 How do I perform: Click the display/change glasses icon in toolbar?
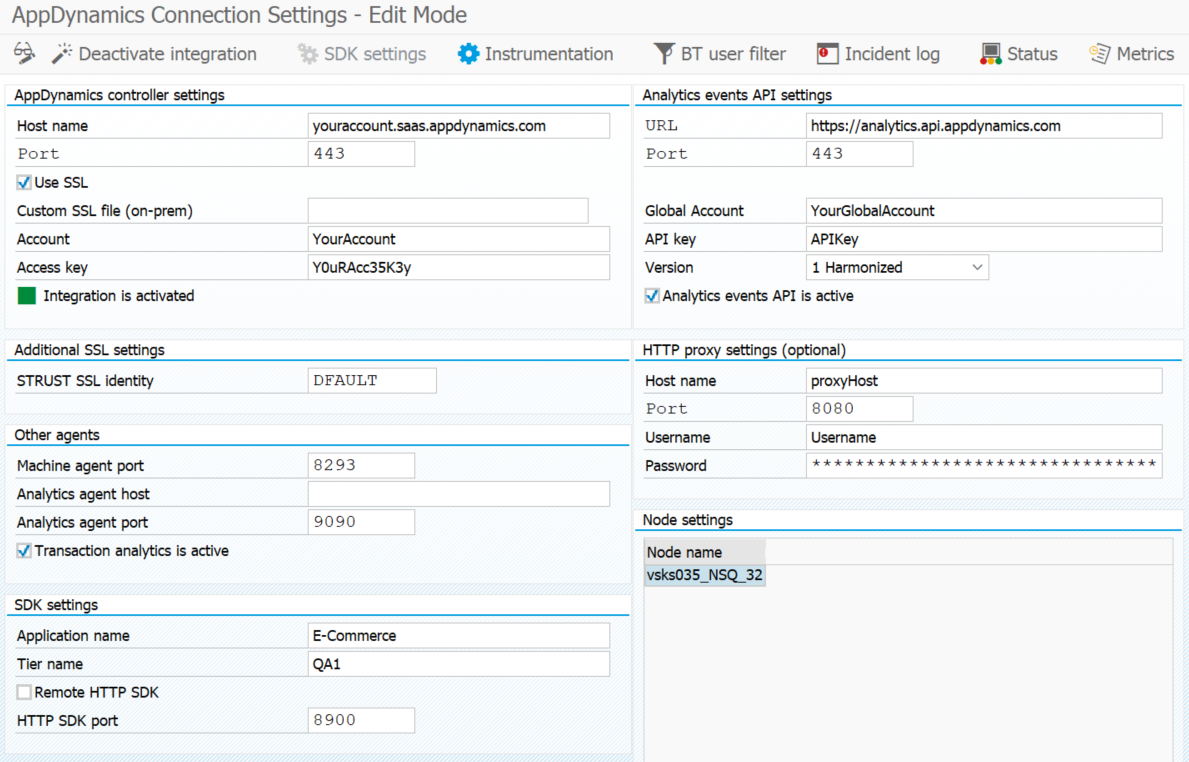[24, 53]
